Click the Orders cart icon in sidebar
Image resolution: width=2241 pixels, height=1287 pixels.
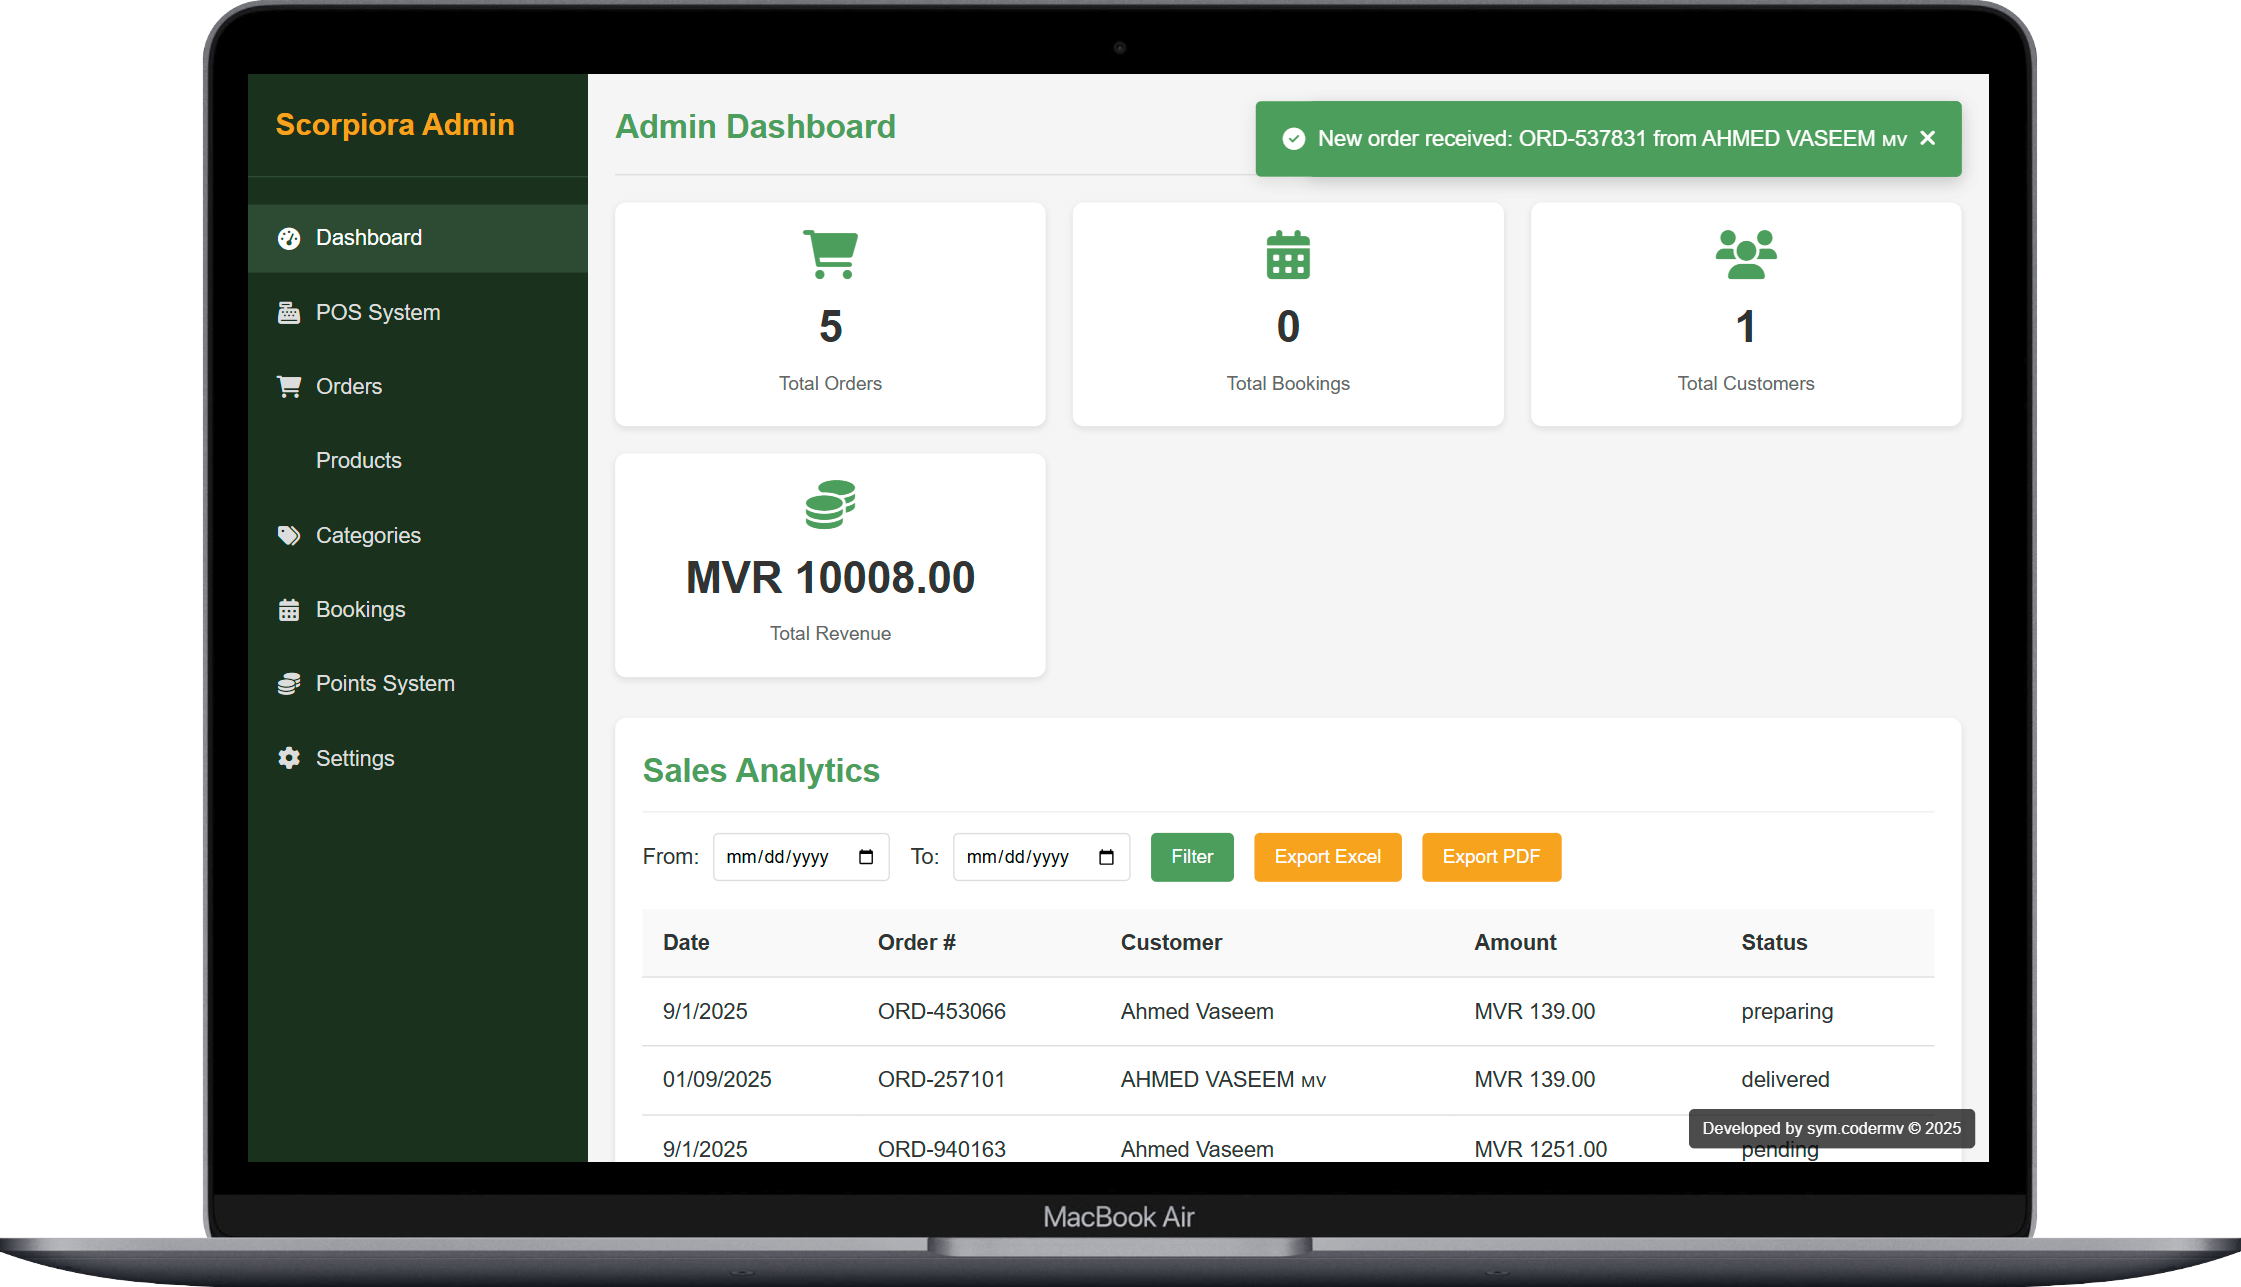coord(289,387)
